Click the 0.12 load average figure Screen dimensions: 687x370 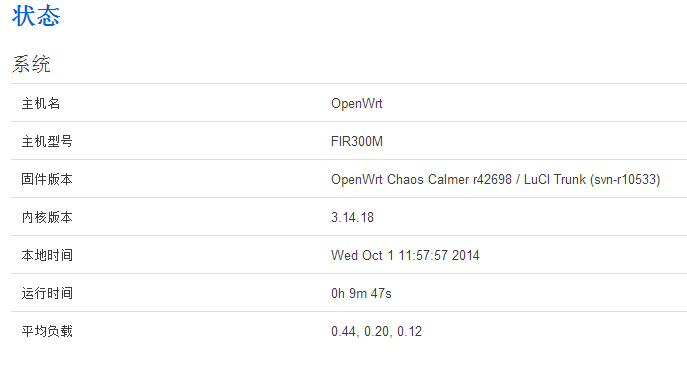pos(410,331)
